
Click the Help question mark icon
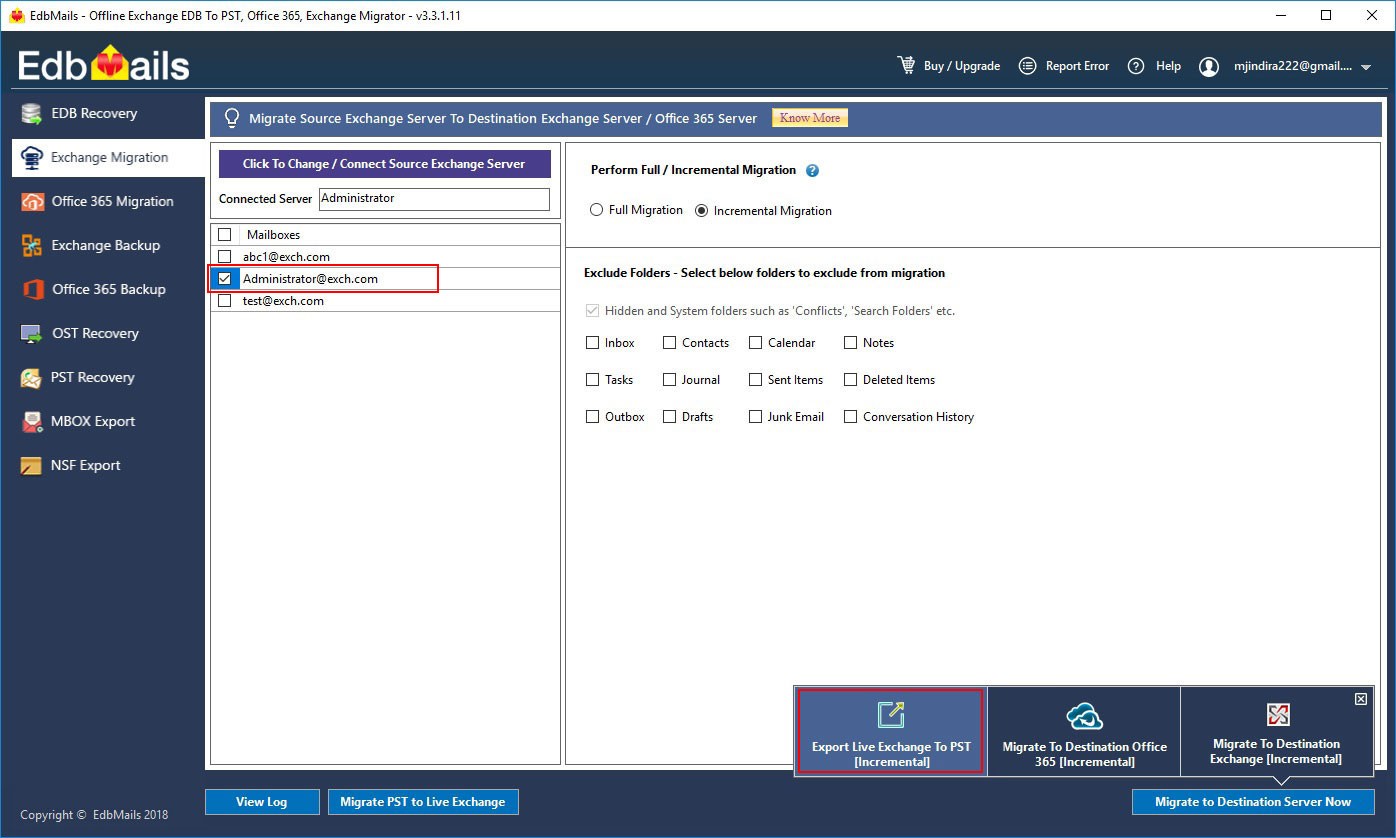click(1136, 66)
